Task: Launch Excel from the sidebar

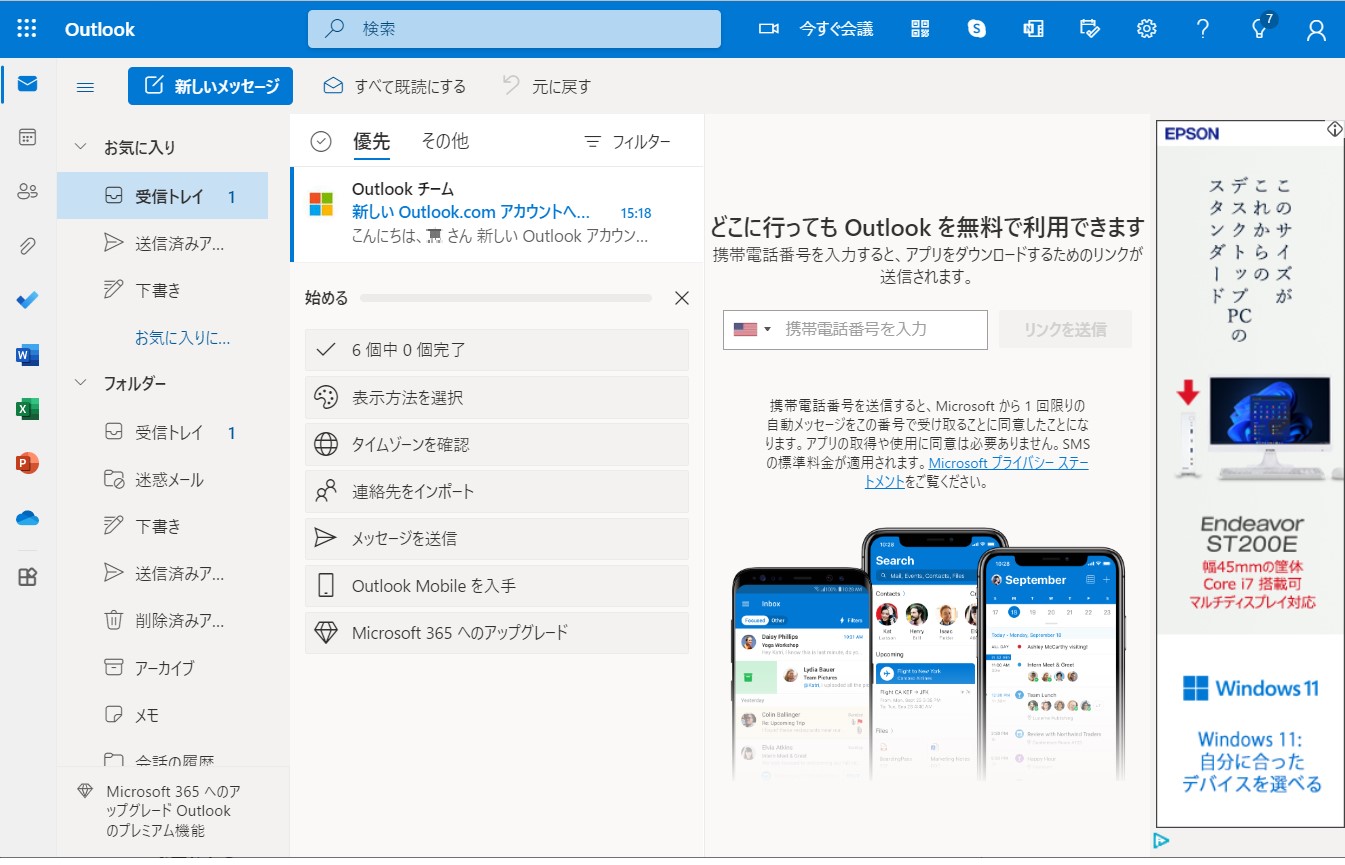Action: pos(27,408)
